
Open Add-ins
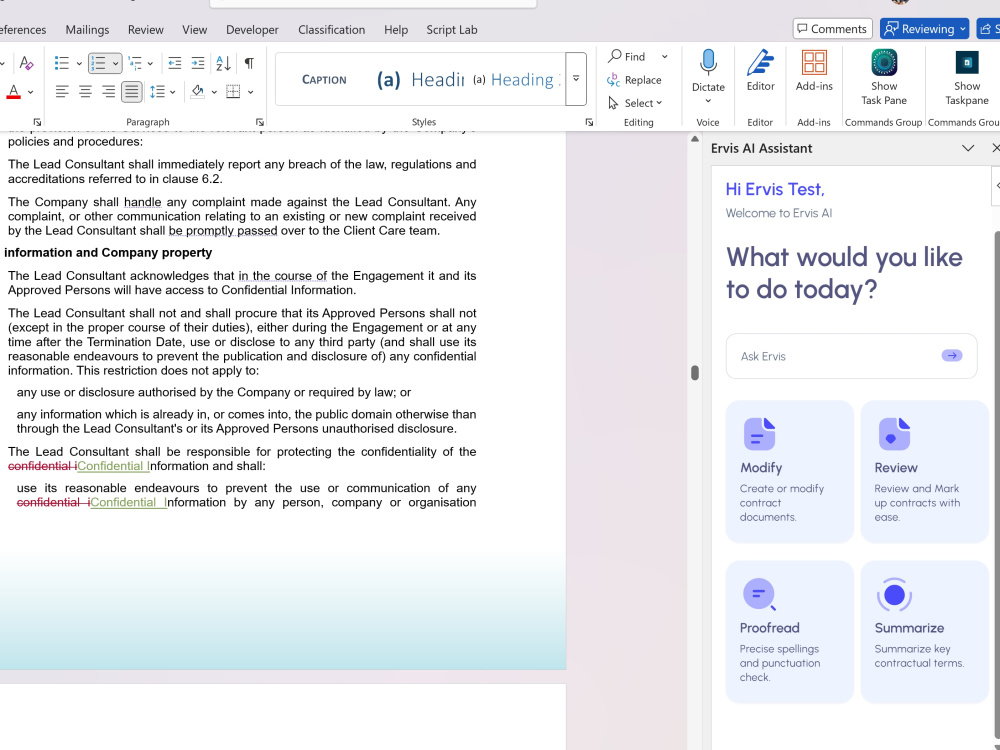click(x=814, y=70)
